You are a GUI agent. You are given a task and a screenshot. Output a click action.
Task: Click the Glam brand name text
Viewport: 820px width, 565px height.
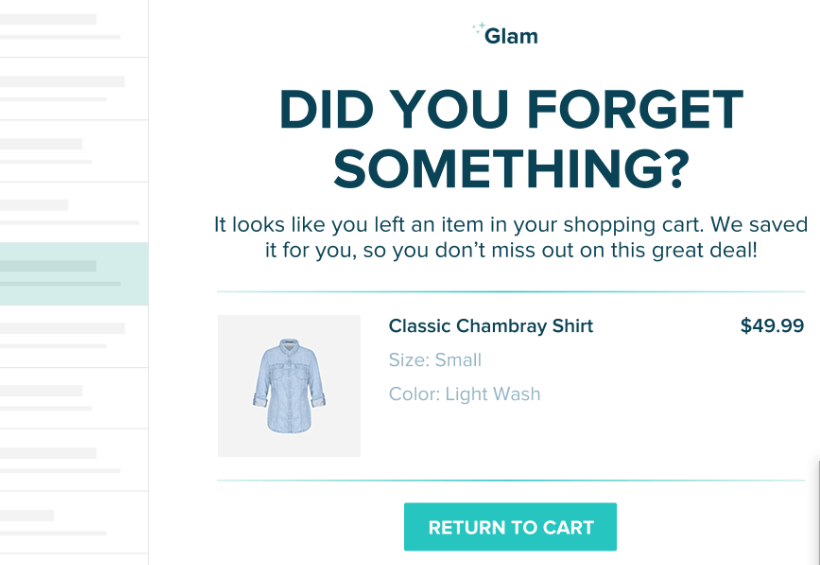tap(511, 36)
